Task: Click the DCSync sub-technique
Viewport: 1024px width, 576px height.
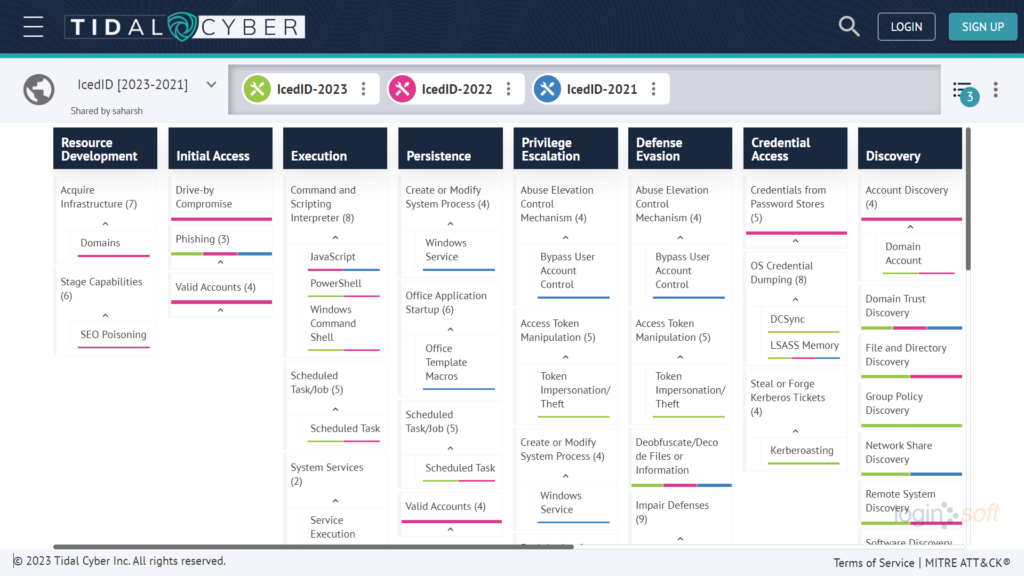Action: (787, 319)
